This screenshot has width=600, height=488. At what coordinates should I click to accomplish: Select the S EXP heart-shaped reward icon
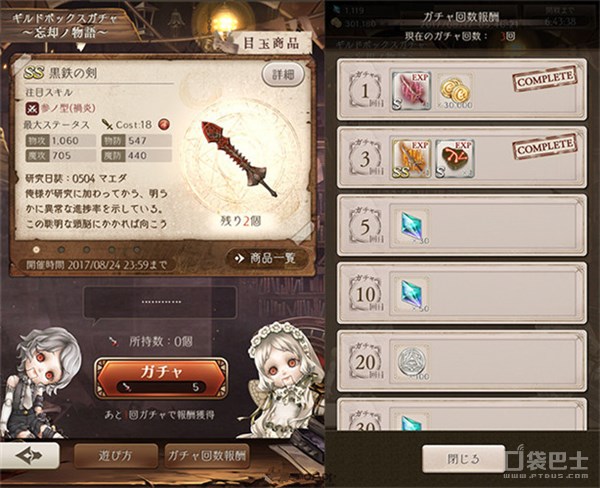point(455,159)
